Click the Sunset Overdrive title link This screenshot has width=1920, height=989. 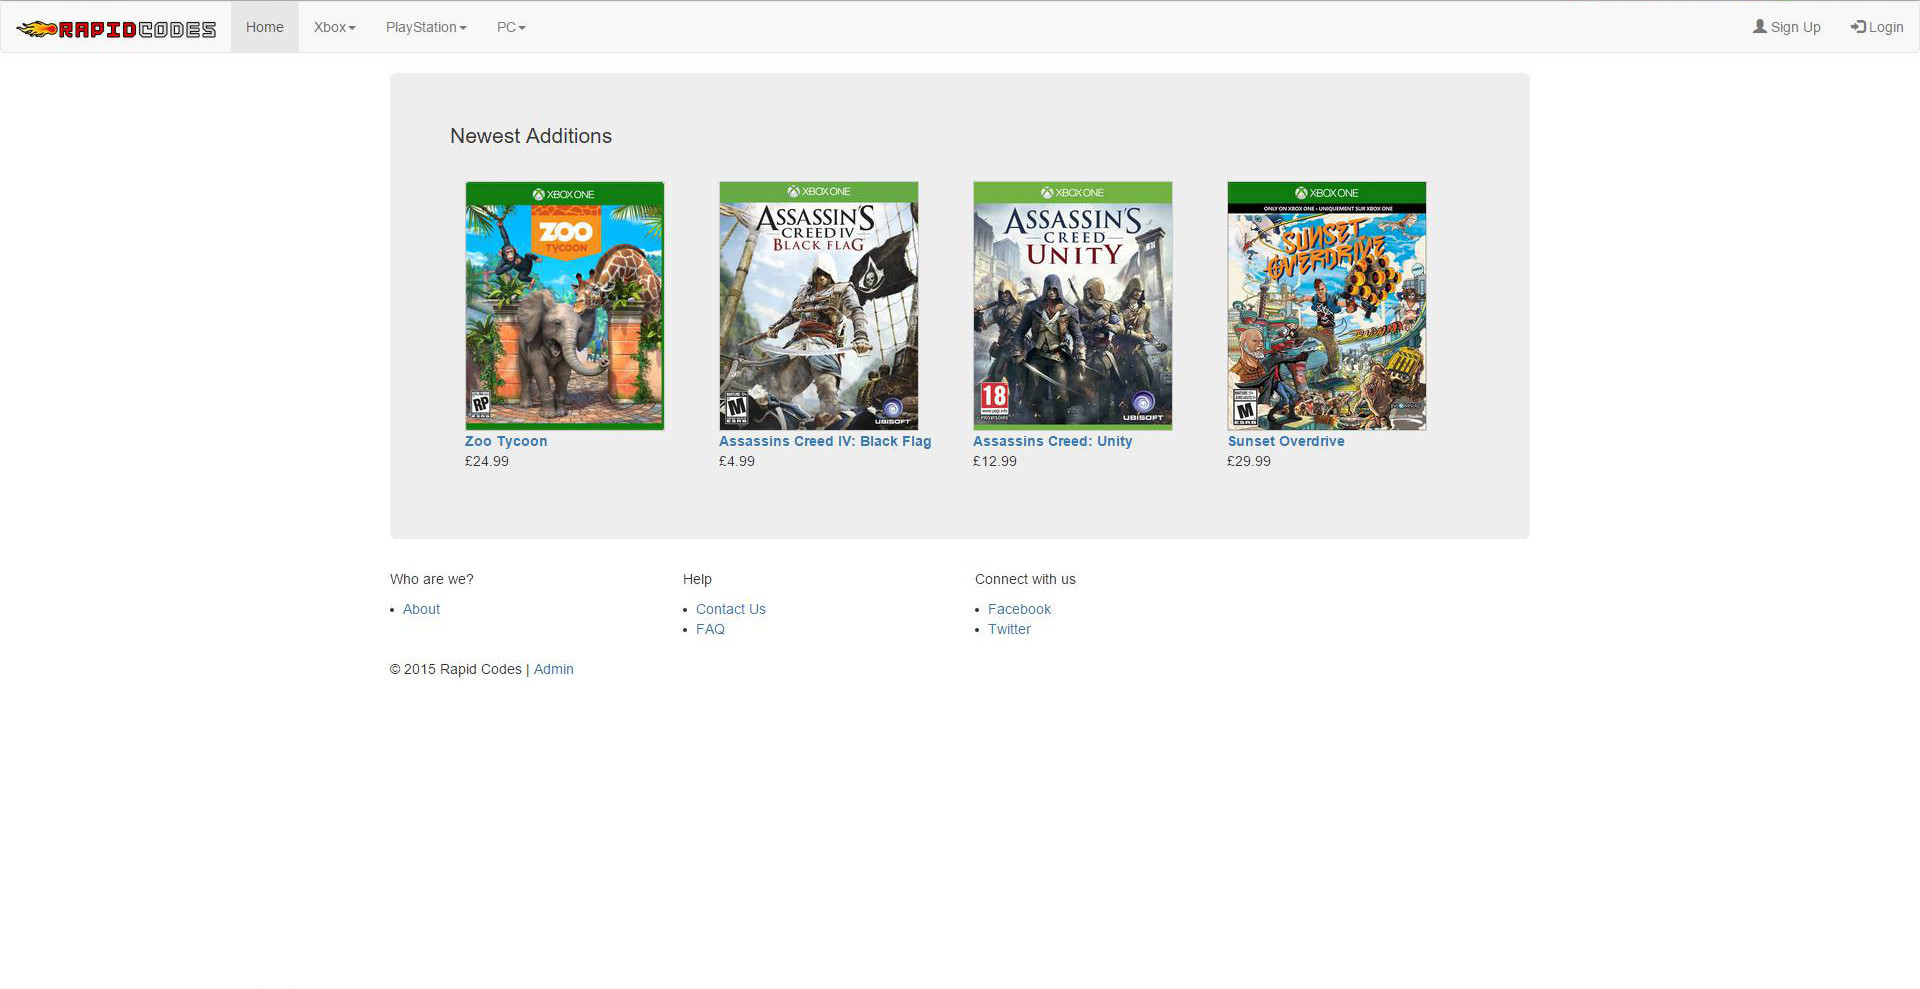(x=1286, y=441)
